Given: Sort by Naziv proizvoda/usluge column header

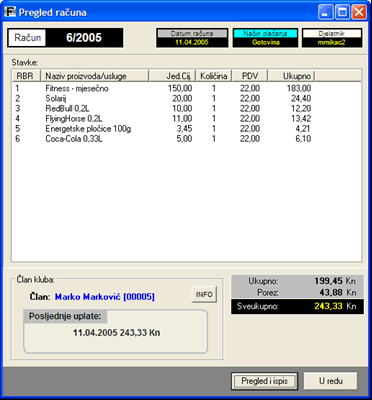Looking at the screenshot, I should click(x=95, y=76).
